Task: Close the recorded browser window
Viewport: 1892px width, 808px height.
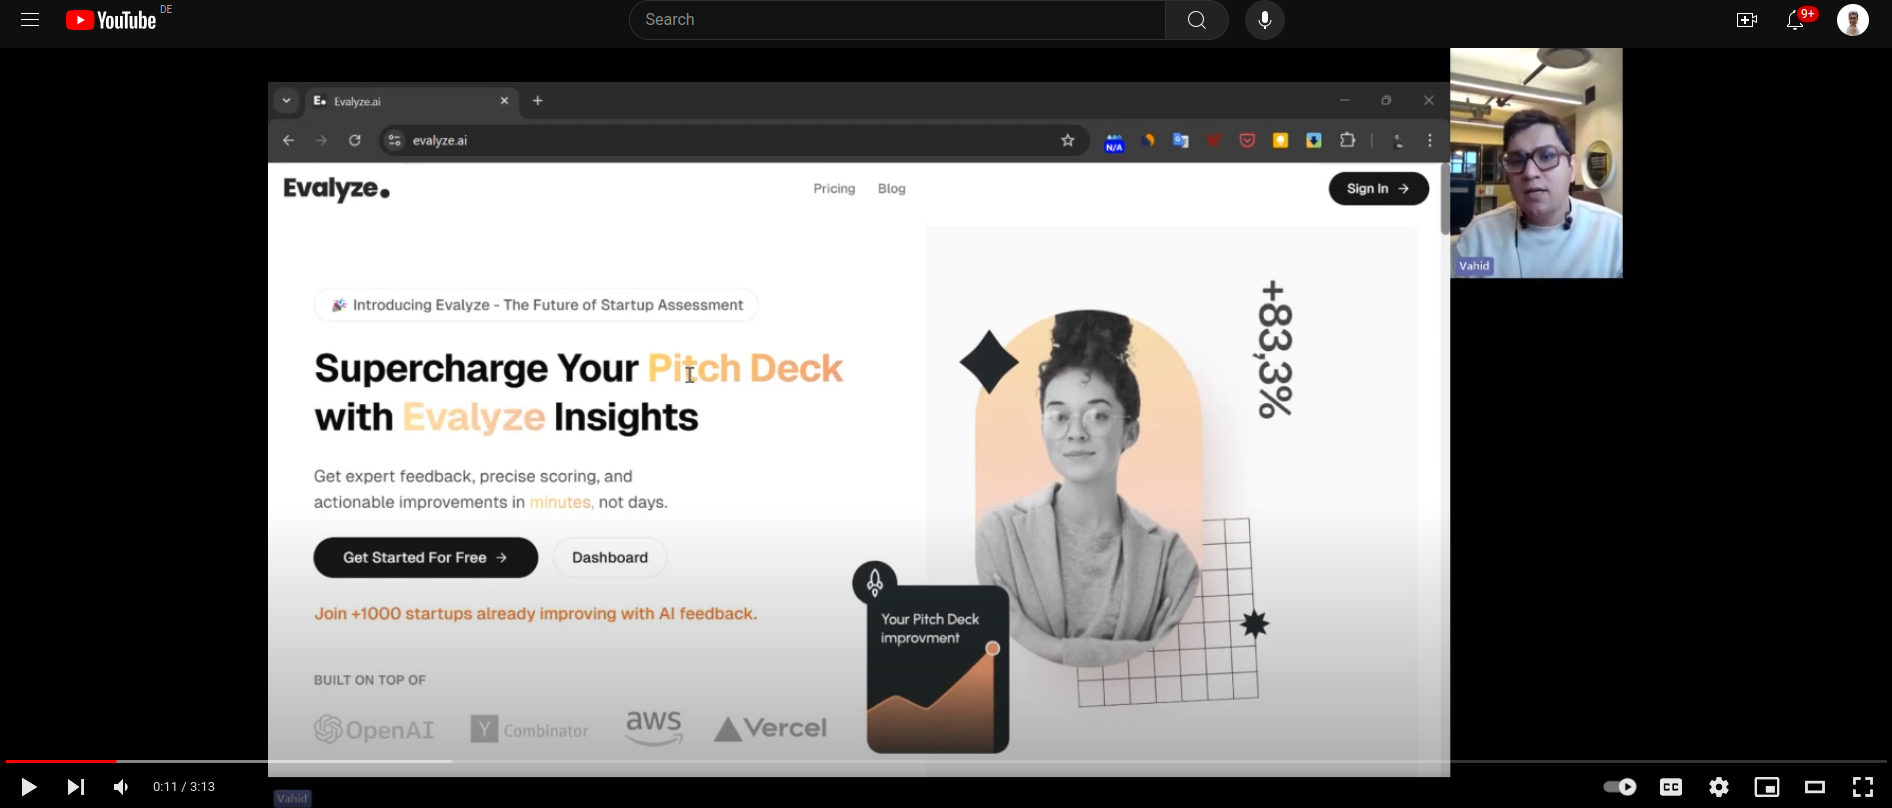Action: pos(1429,101)
